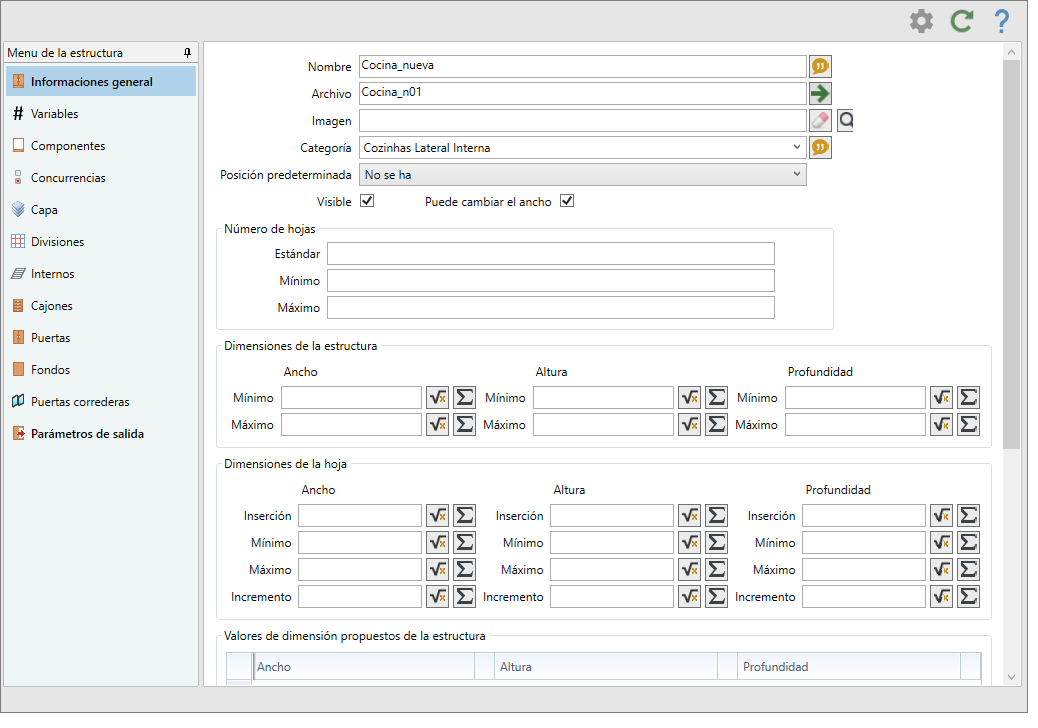Click the vertical scrollbar thumb
1038x728 pixels.
tap(1011, 255)
